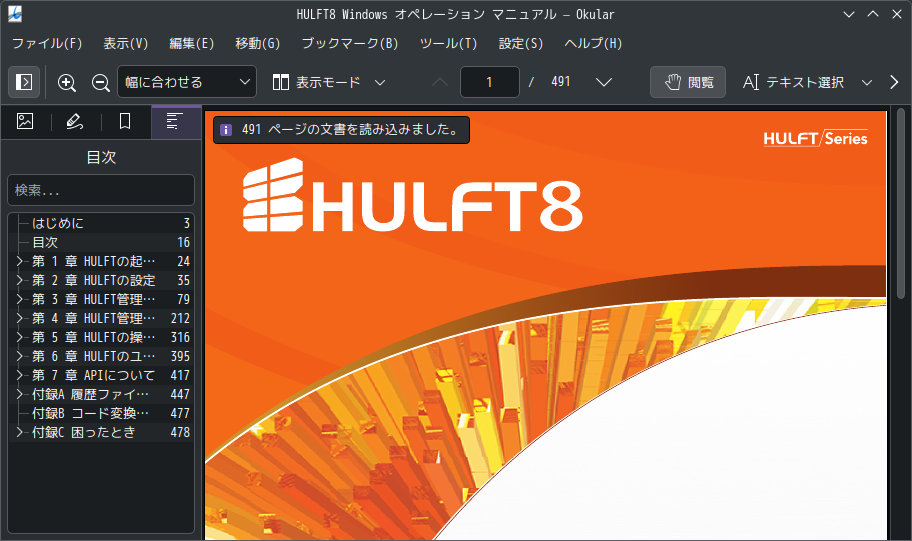Expand 第 2 章 HULFTの設定 chapter

pos(19,280)
